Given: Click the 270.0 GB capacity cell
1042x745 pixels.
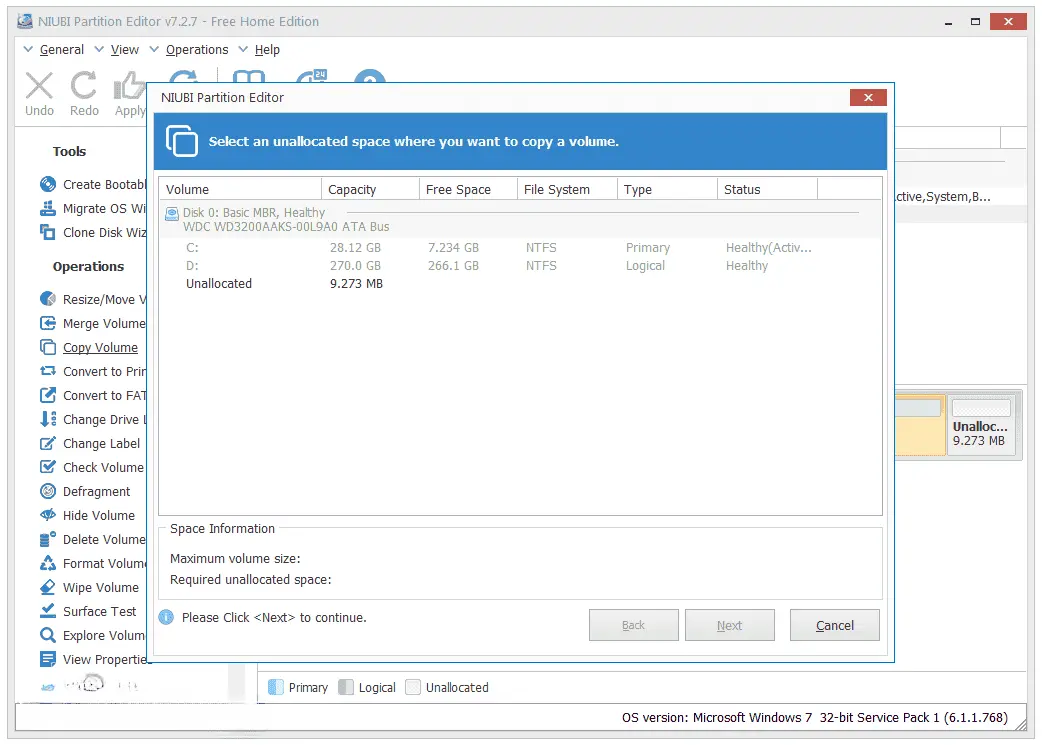Looking at the screenshot, I should click(356, 266).
